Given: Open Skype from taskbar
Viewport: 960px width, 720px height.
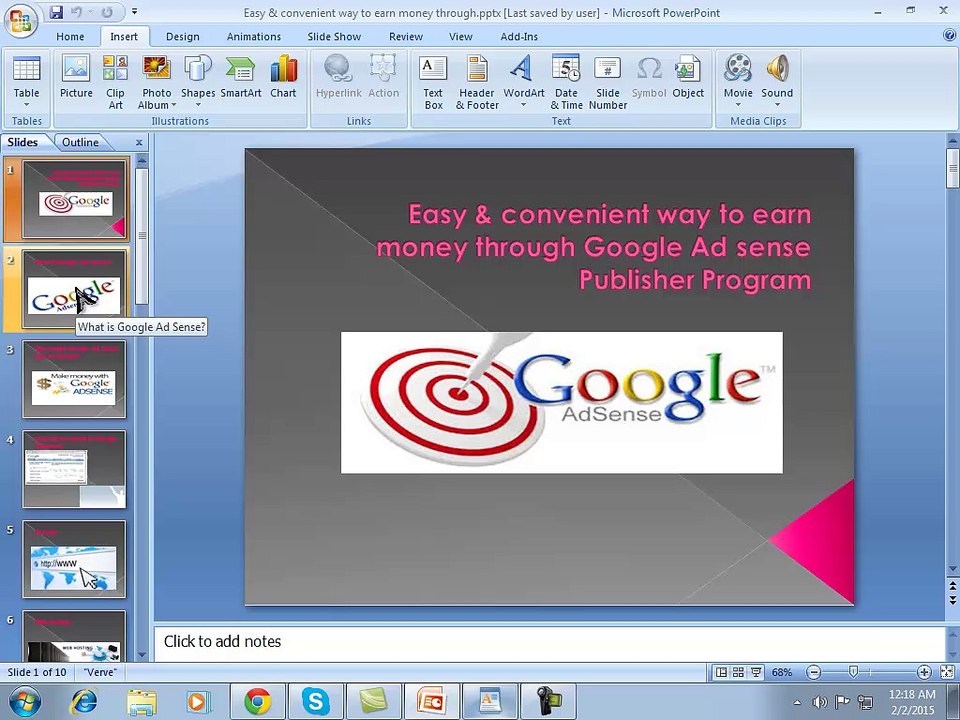Looking at the screenshot, I should click(315, 701).
